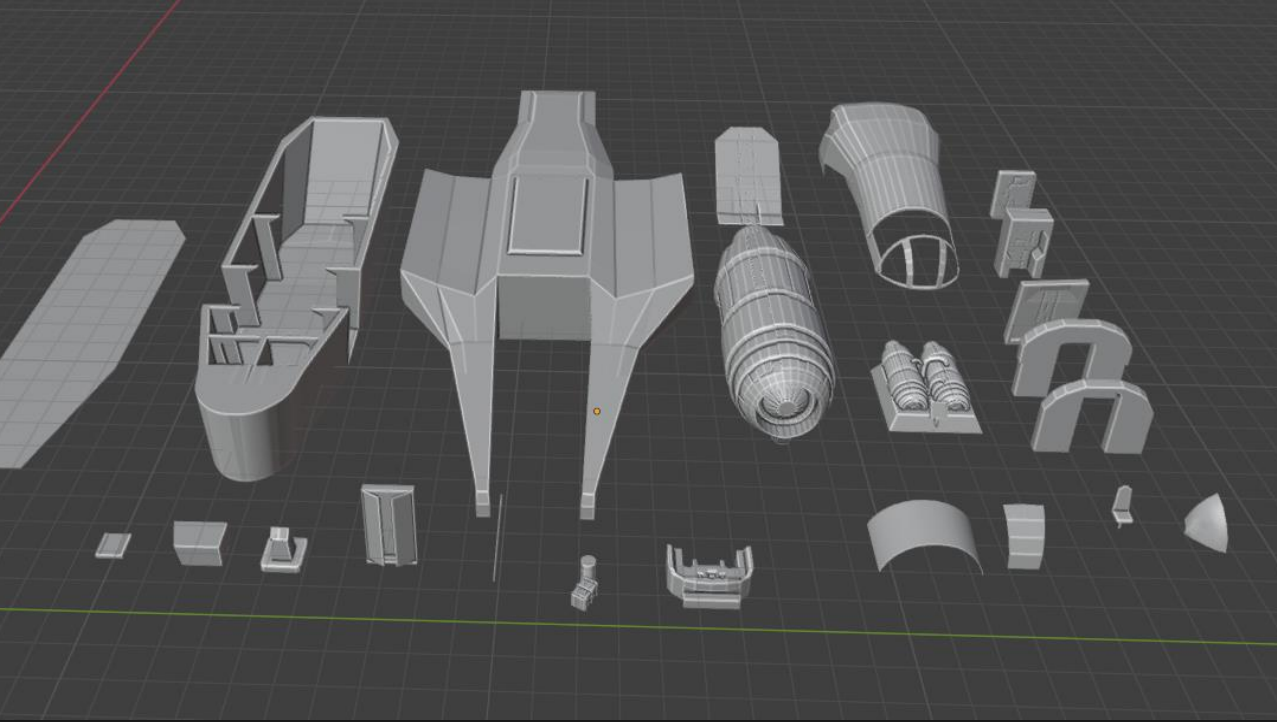Select the tiny flat square tile
Screen dimensions: 1277x722
(x=113, y=545)
